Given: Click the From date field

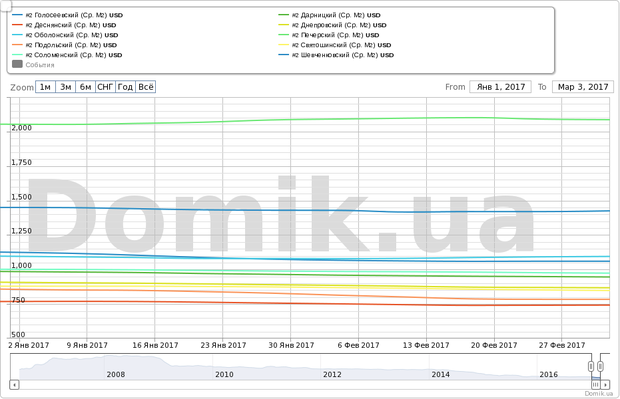Looking at the screenshot, I should coord(501,87).
